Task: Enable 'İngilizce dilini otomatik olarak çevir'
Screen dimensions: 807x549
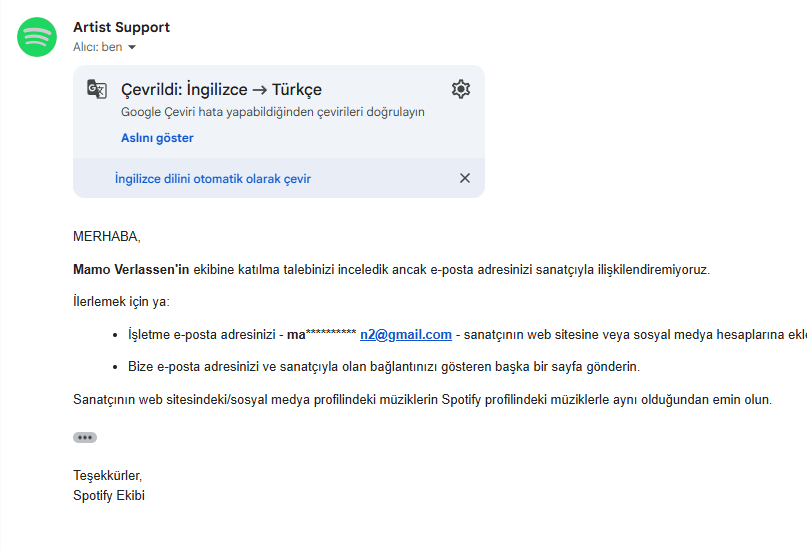Action: [213, 179]
